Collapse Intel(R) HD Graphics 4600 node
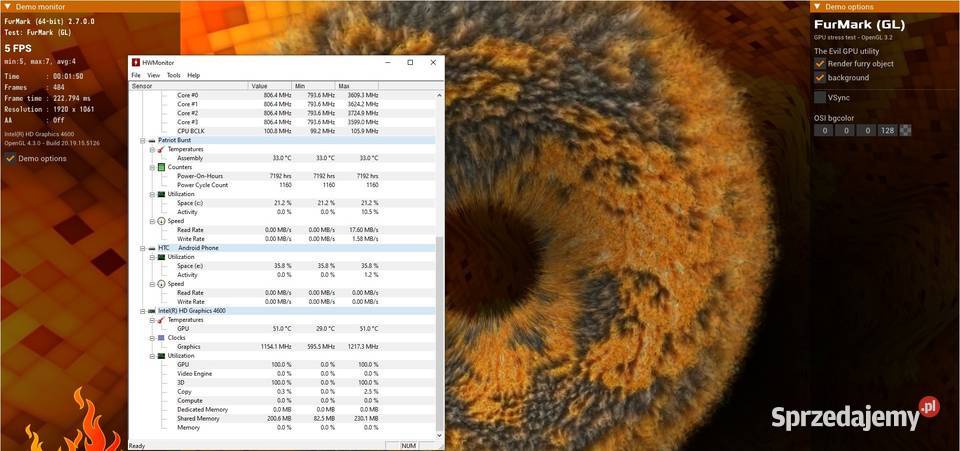The width and height of the screenshot is (960, 451). click(143, 311)
